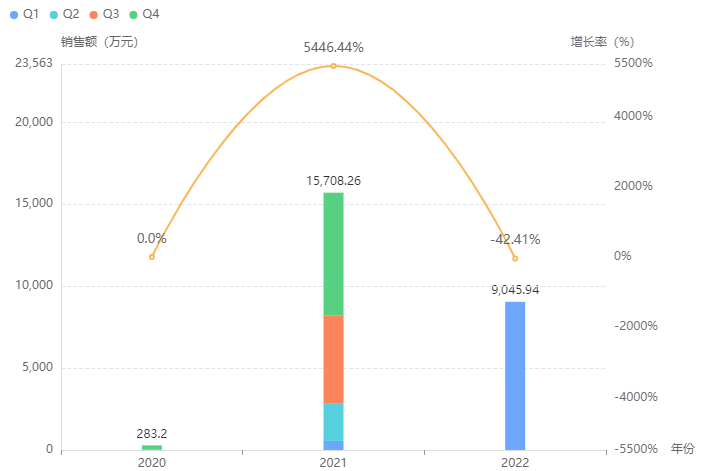The width and height of the screenshot is (707, 471).
Task: Click the blue Q1 legend dot
Action: click(14, 15)
